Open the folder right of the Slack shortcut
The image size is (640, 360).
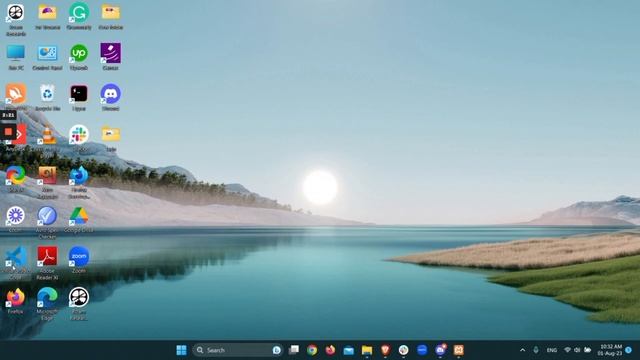coord(111,138)
